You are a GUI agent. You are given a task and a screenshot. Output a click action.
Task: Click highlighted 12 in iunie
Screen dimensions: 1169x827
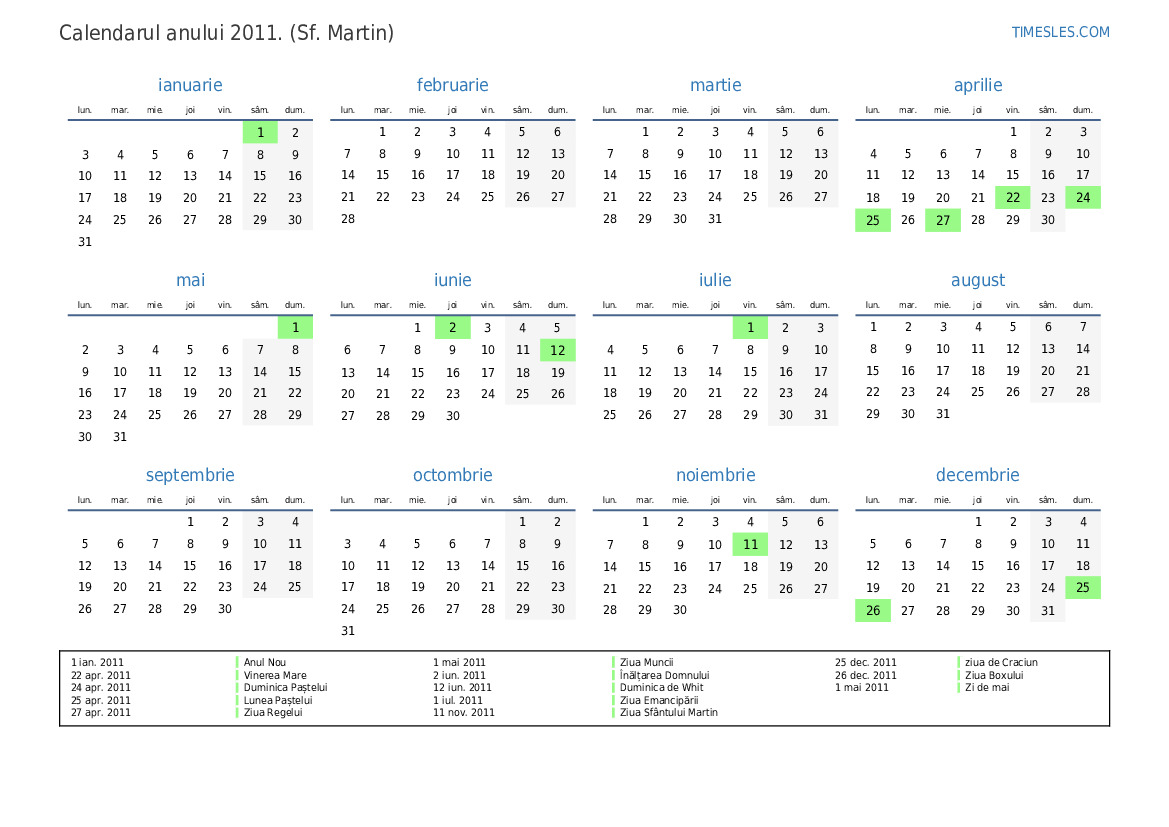coord(558,350)
